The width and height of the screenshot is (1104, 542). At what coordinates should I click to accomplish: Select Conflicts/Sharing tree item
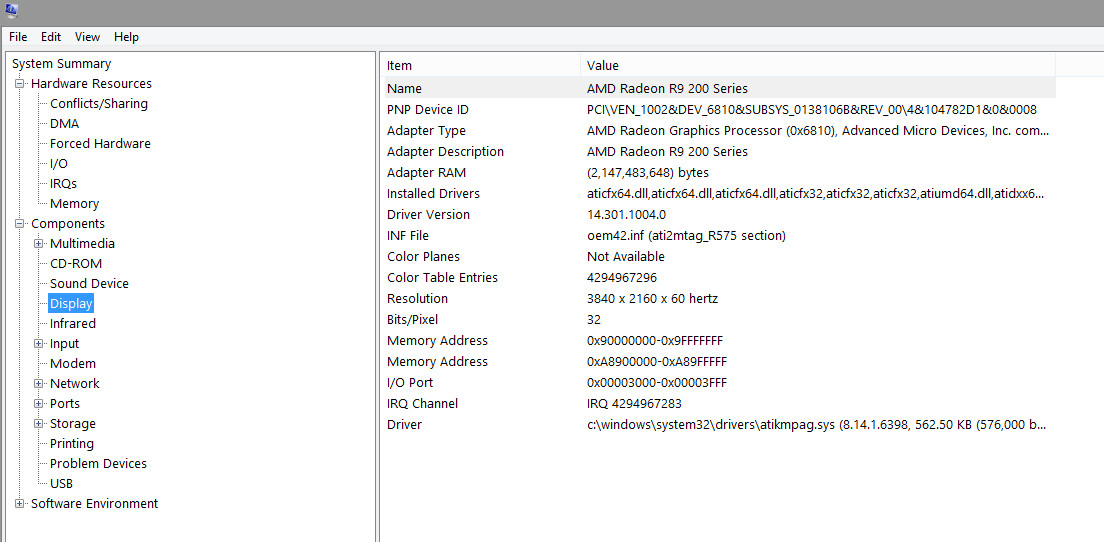pyautogui.click(x=99, y=103)
